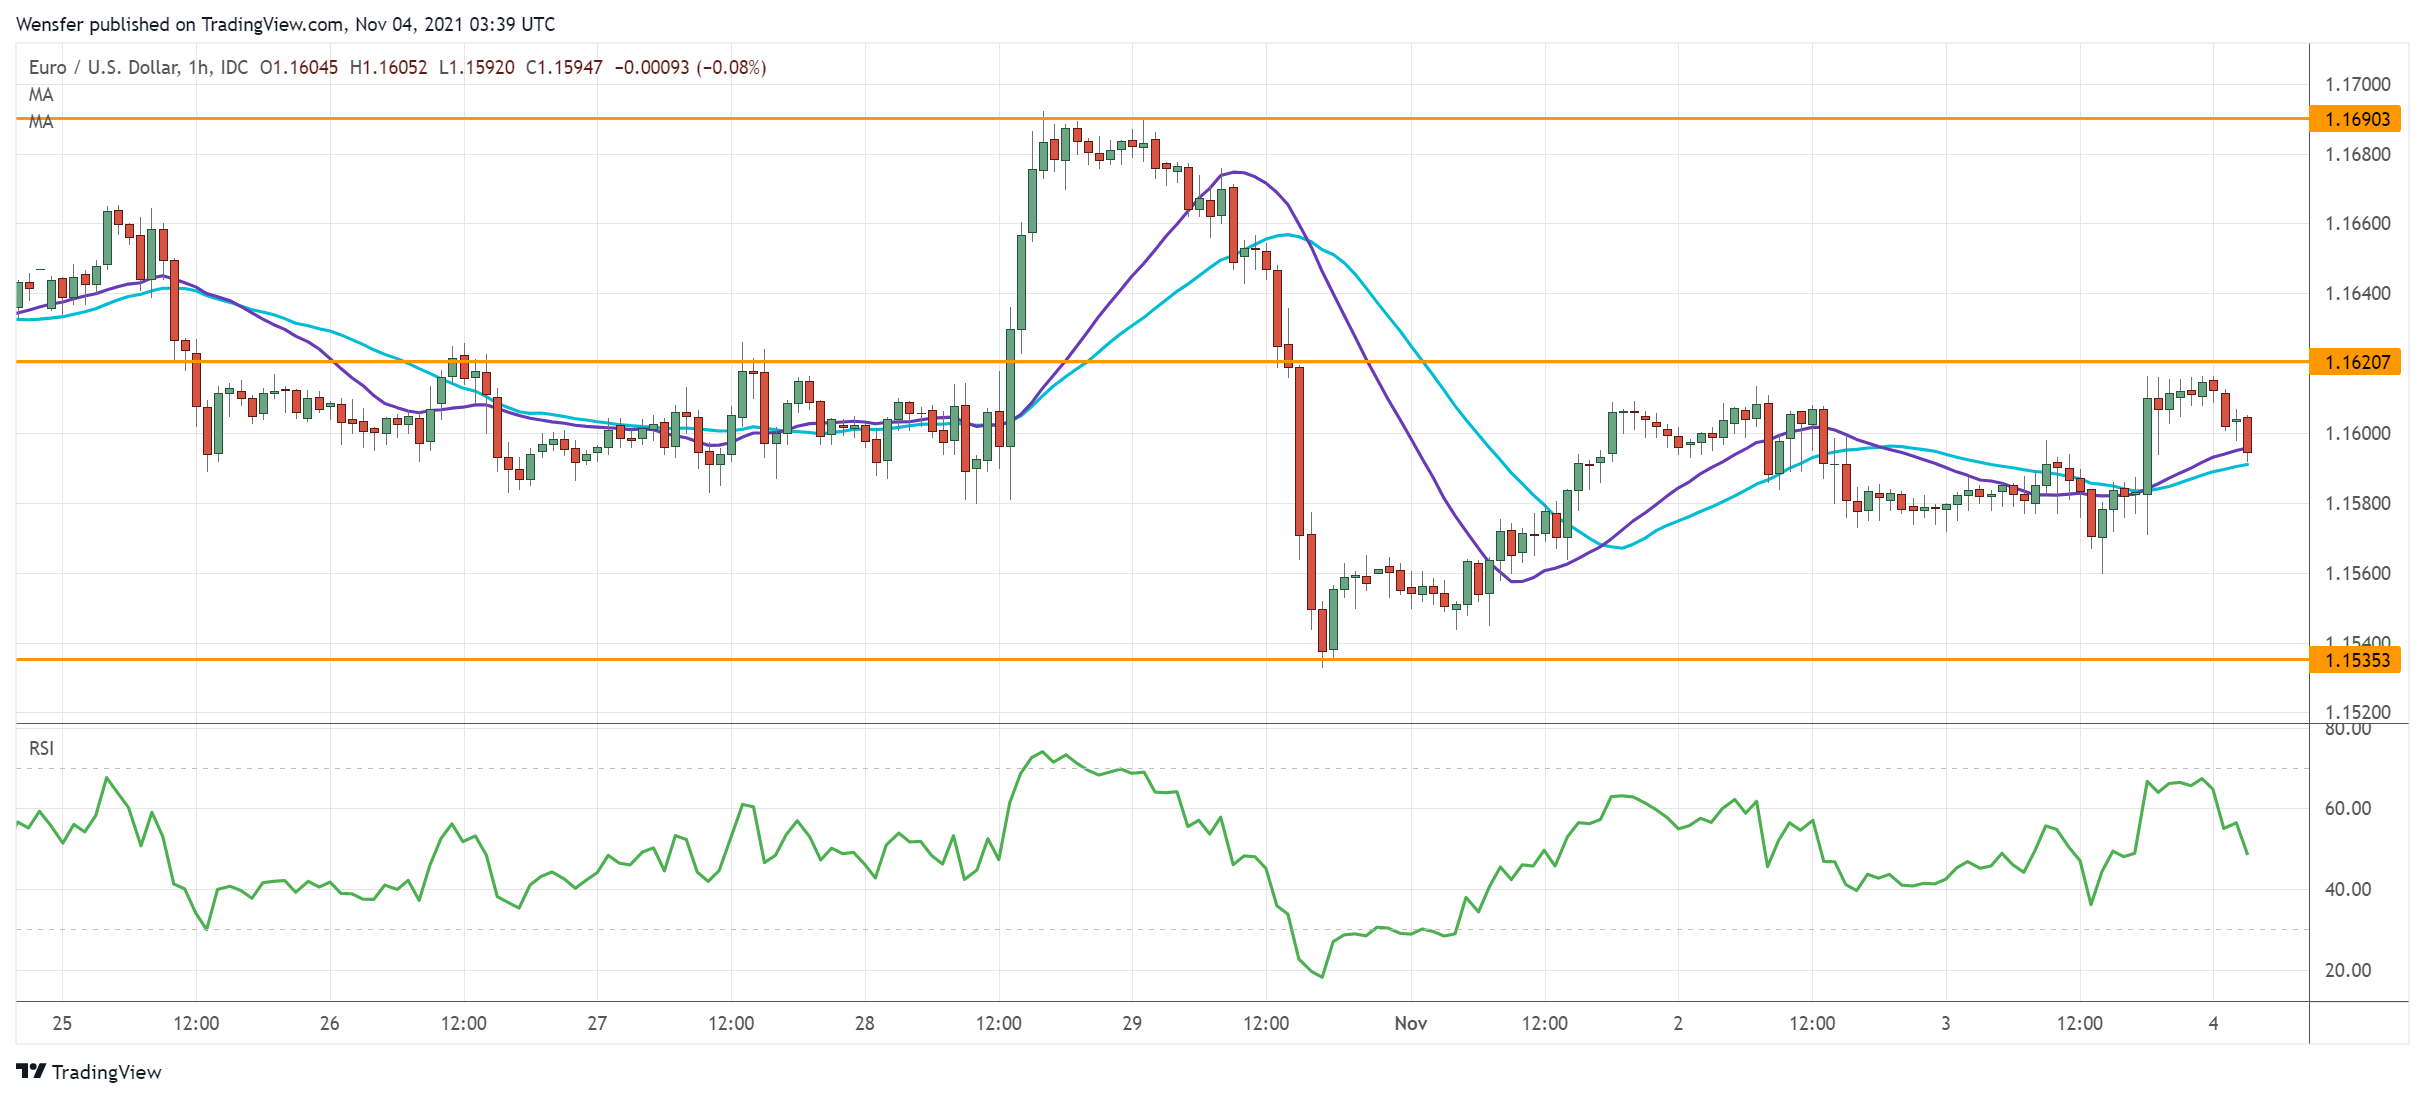This screenshot has height=1099, width=2425.
Task: Click the orange 1.15353 price tag
Action: (x=2355, y=660)
